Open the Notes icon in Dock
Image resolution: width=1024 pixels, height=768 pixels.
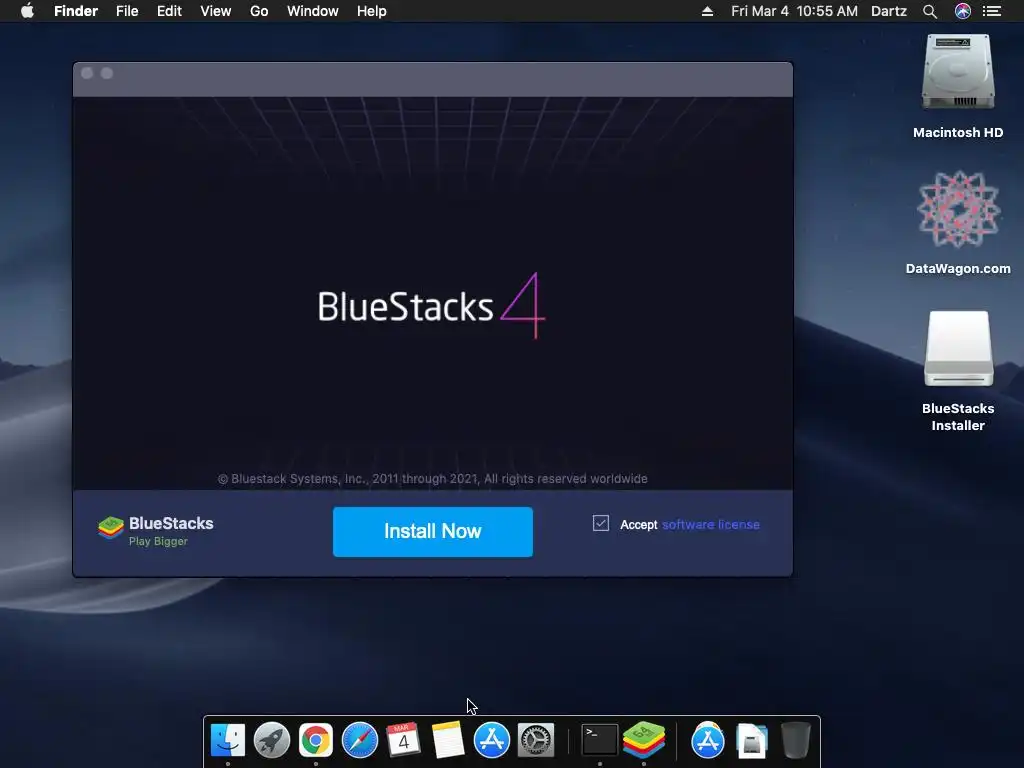click(447, 741)
